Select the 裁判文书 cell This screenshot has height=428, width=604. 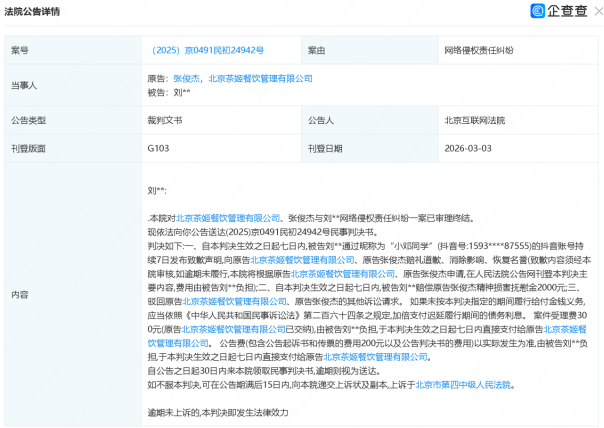pyautogui.click(x=221, y=120)
